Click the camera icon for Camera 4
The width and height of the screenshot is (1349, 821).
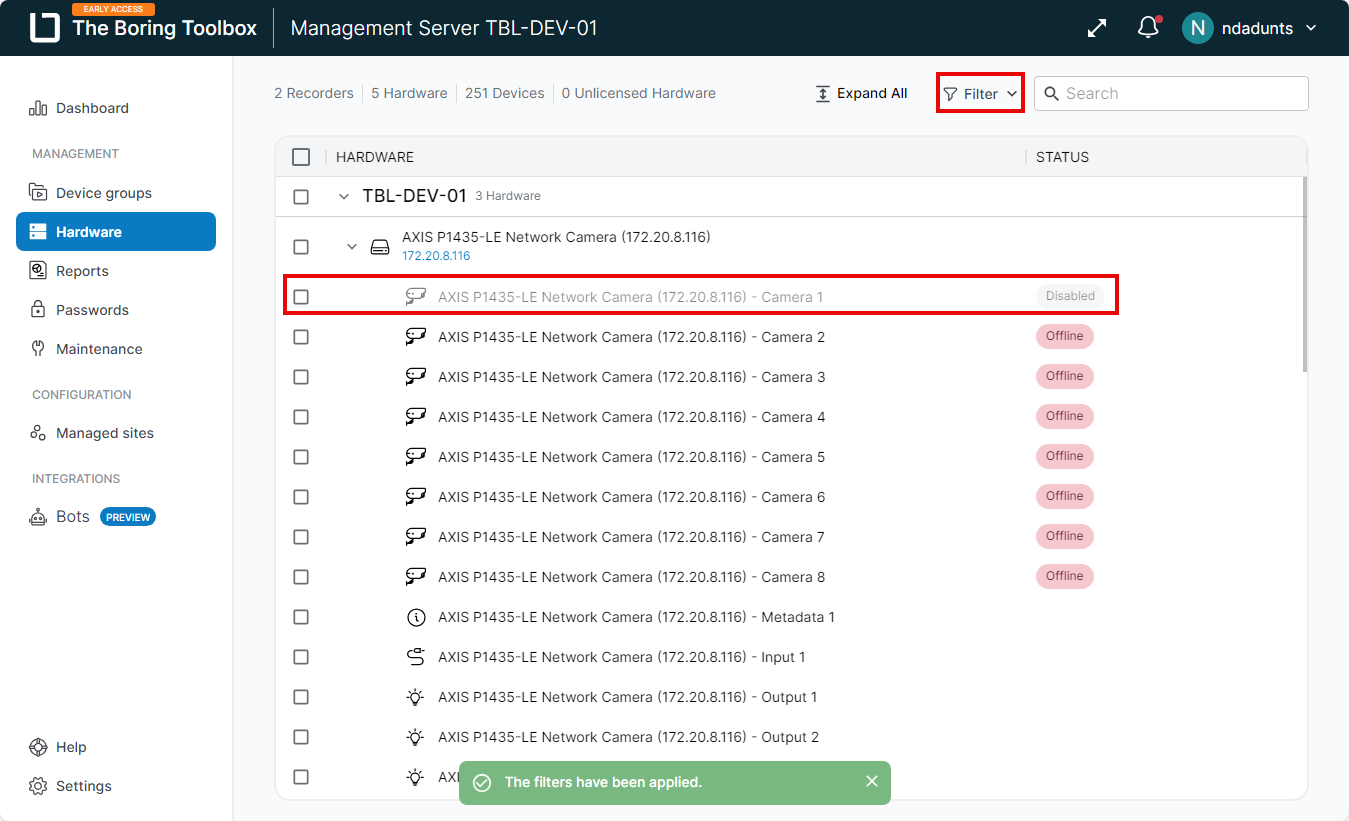coord(416,417)
